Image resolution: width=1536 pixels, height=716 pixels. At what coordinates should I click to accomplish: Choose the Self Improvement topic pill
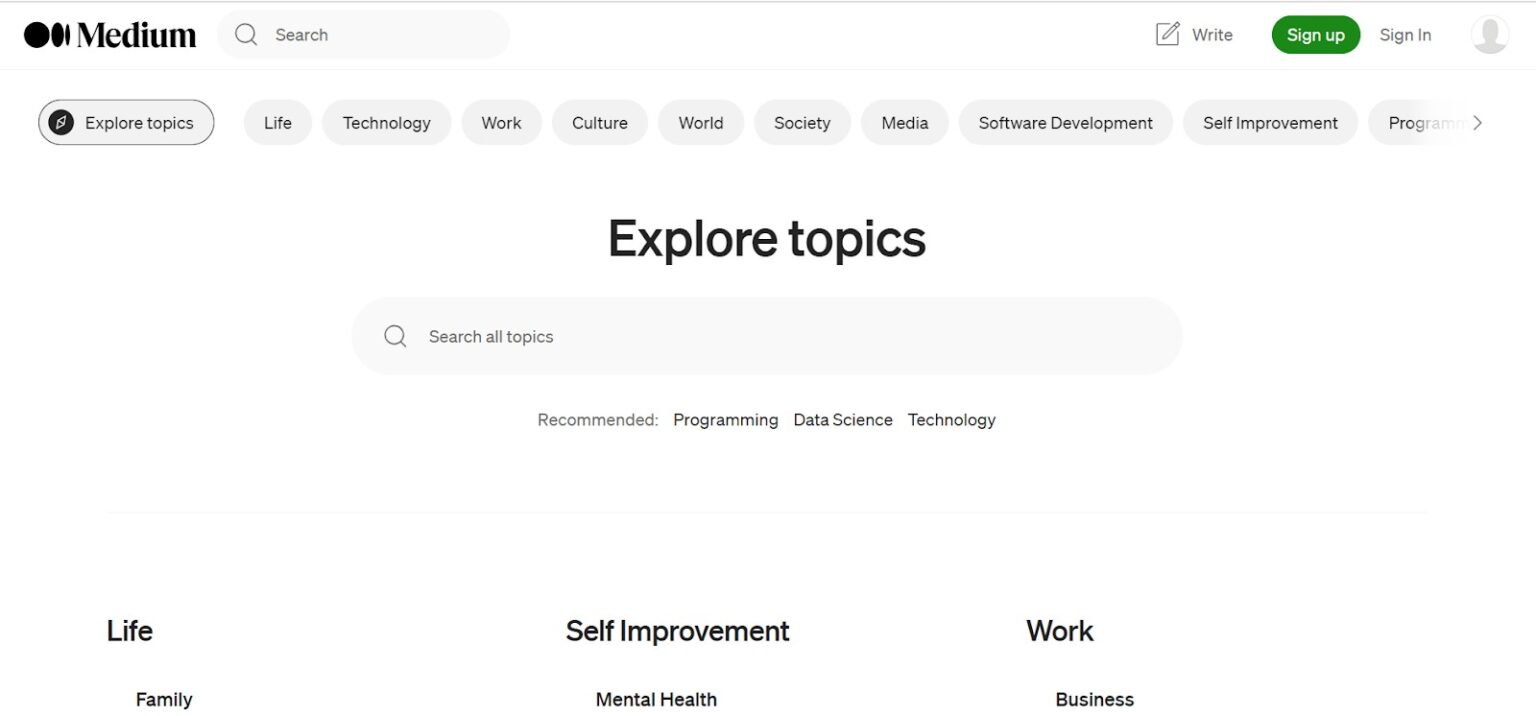pyautogui.click(x=1270, y=123)
